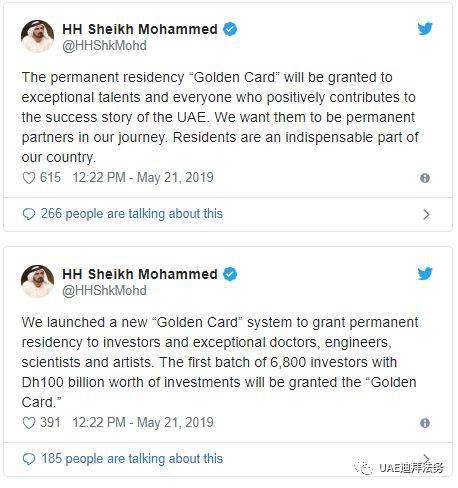
Task: Click speech bubble icon beside 185 people
Action: (29, 459)
